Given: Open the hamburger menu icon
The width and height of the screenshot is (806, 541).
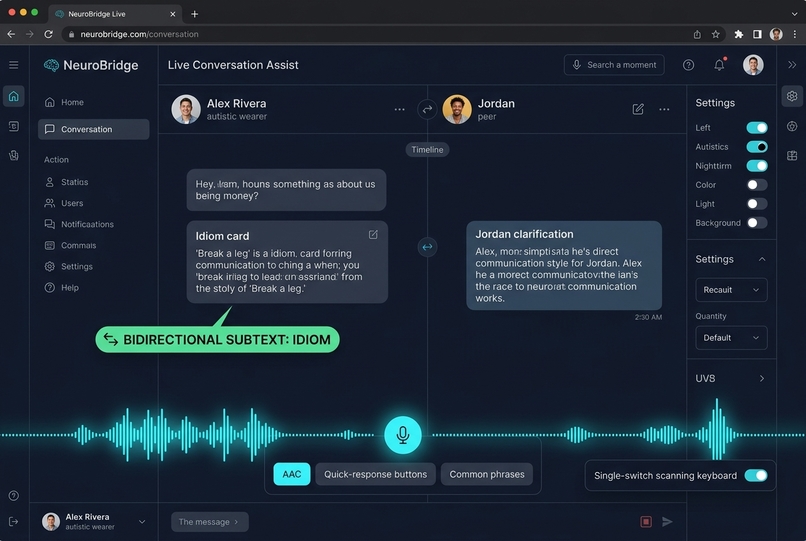Looking at the screenshot, I should 14,65.
